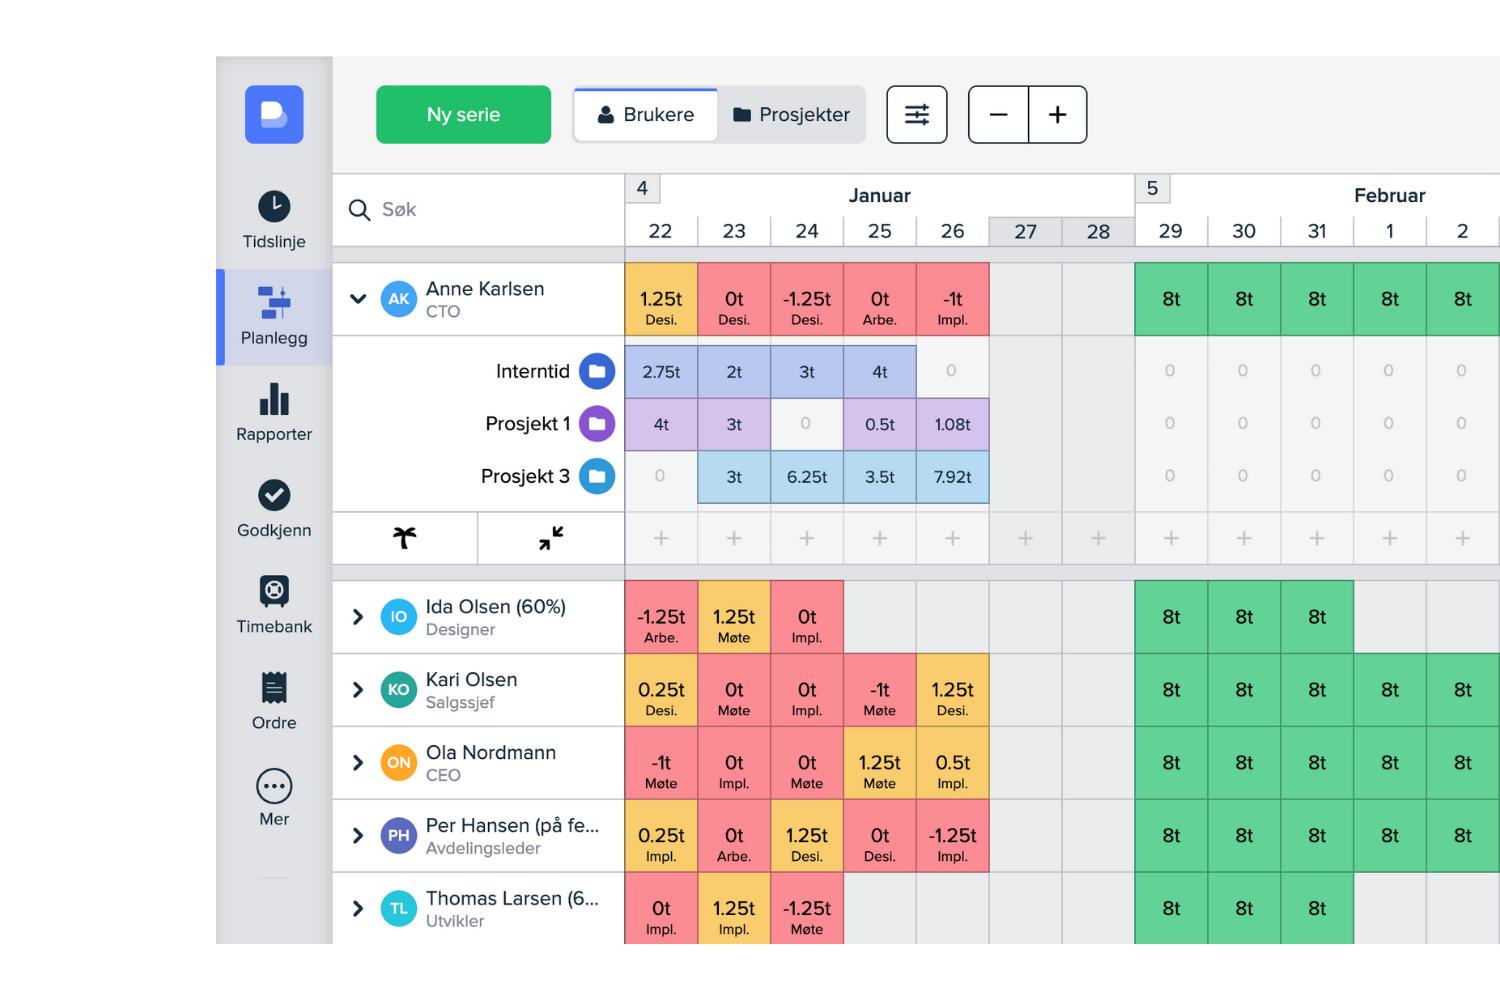The height and width of the screenshot is (1000, 1500).
Task: Click the Ola Nordmann name
Action: point(490,752)
